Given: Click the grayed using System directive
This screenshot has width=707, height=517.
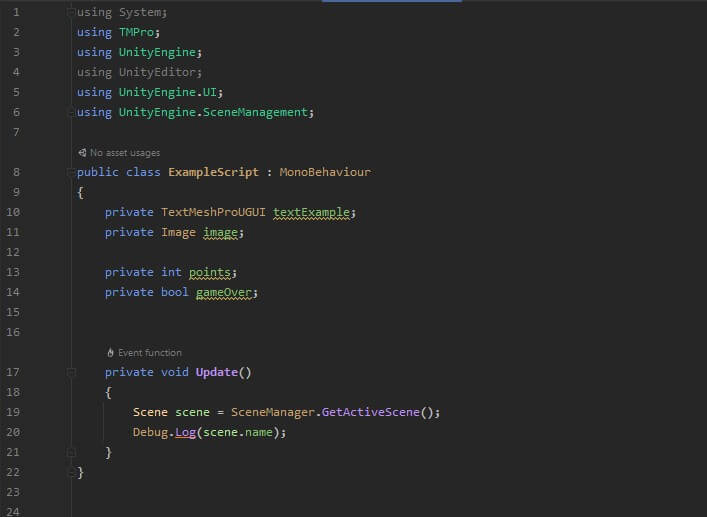Looking at the screenshot, I should (x=122, y=12).
